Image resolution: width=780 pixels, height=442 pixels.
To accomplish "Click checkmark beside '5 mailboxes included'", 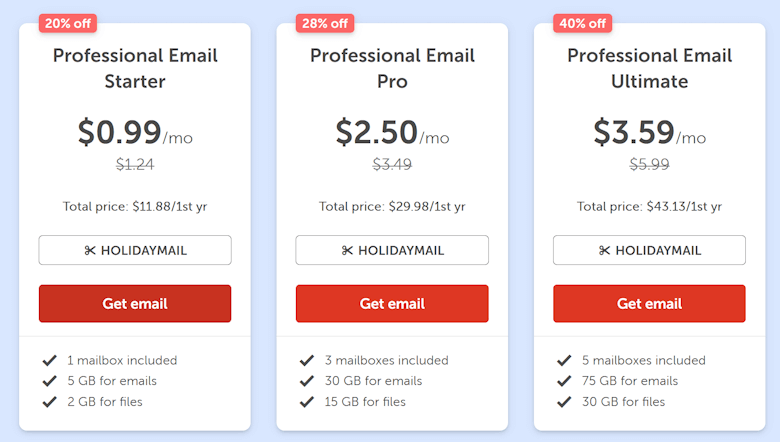I will click(563, 360).
